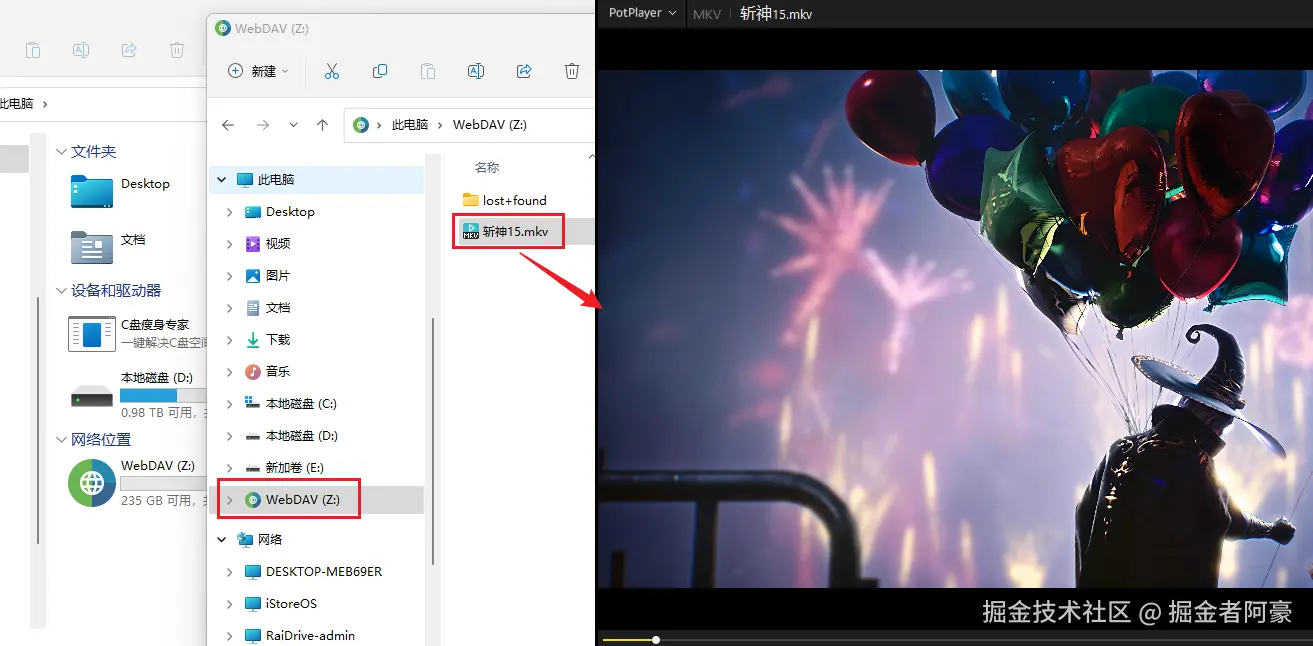Click the Rename icon in back window toolbar
The image size is (1313, 646).
[x=81, y=50]
